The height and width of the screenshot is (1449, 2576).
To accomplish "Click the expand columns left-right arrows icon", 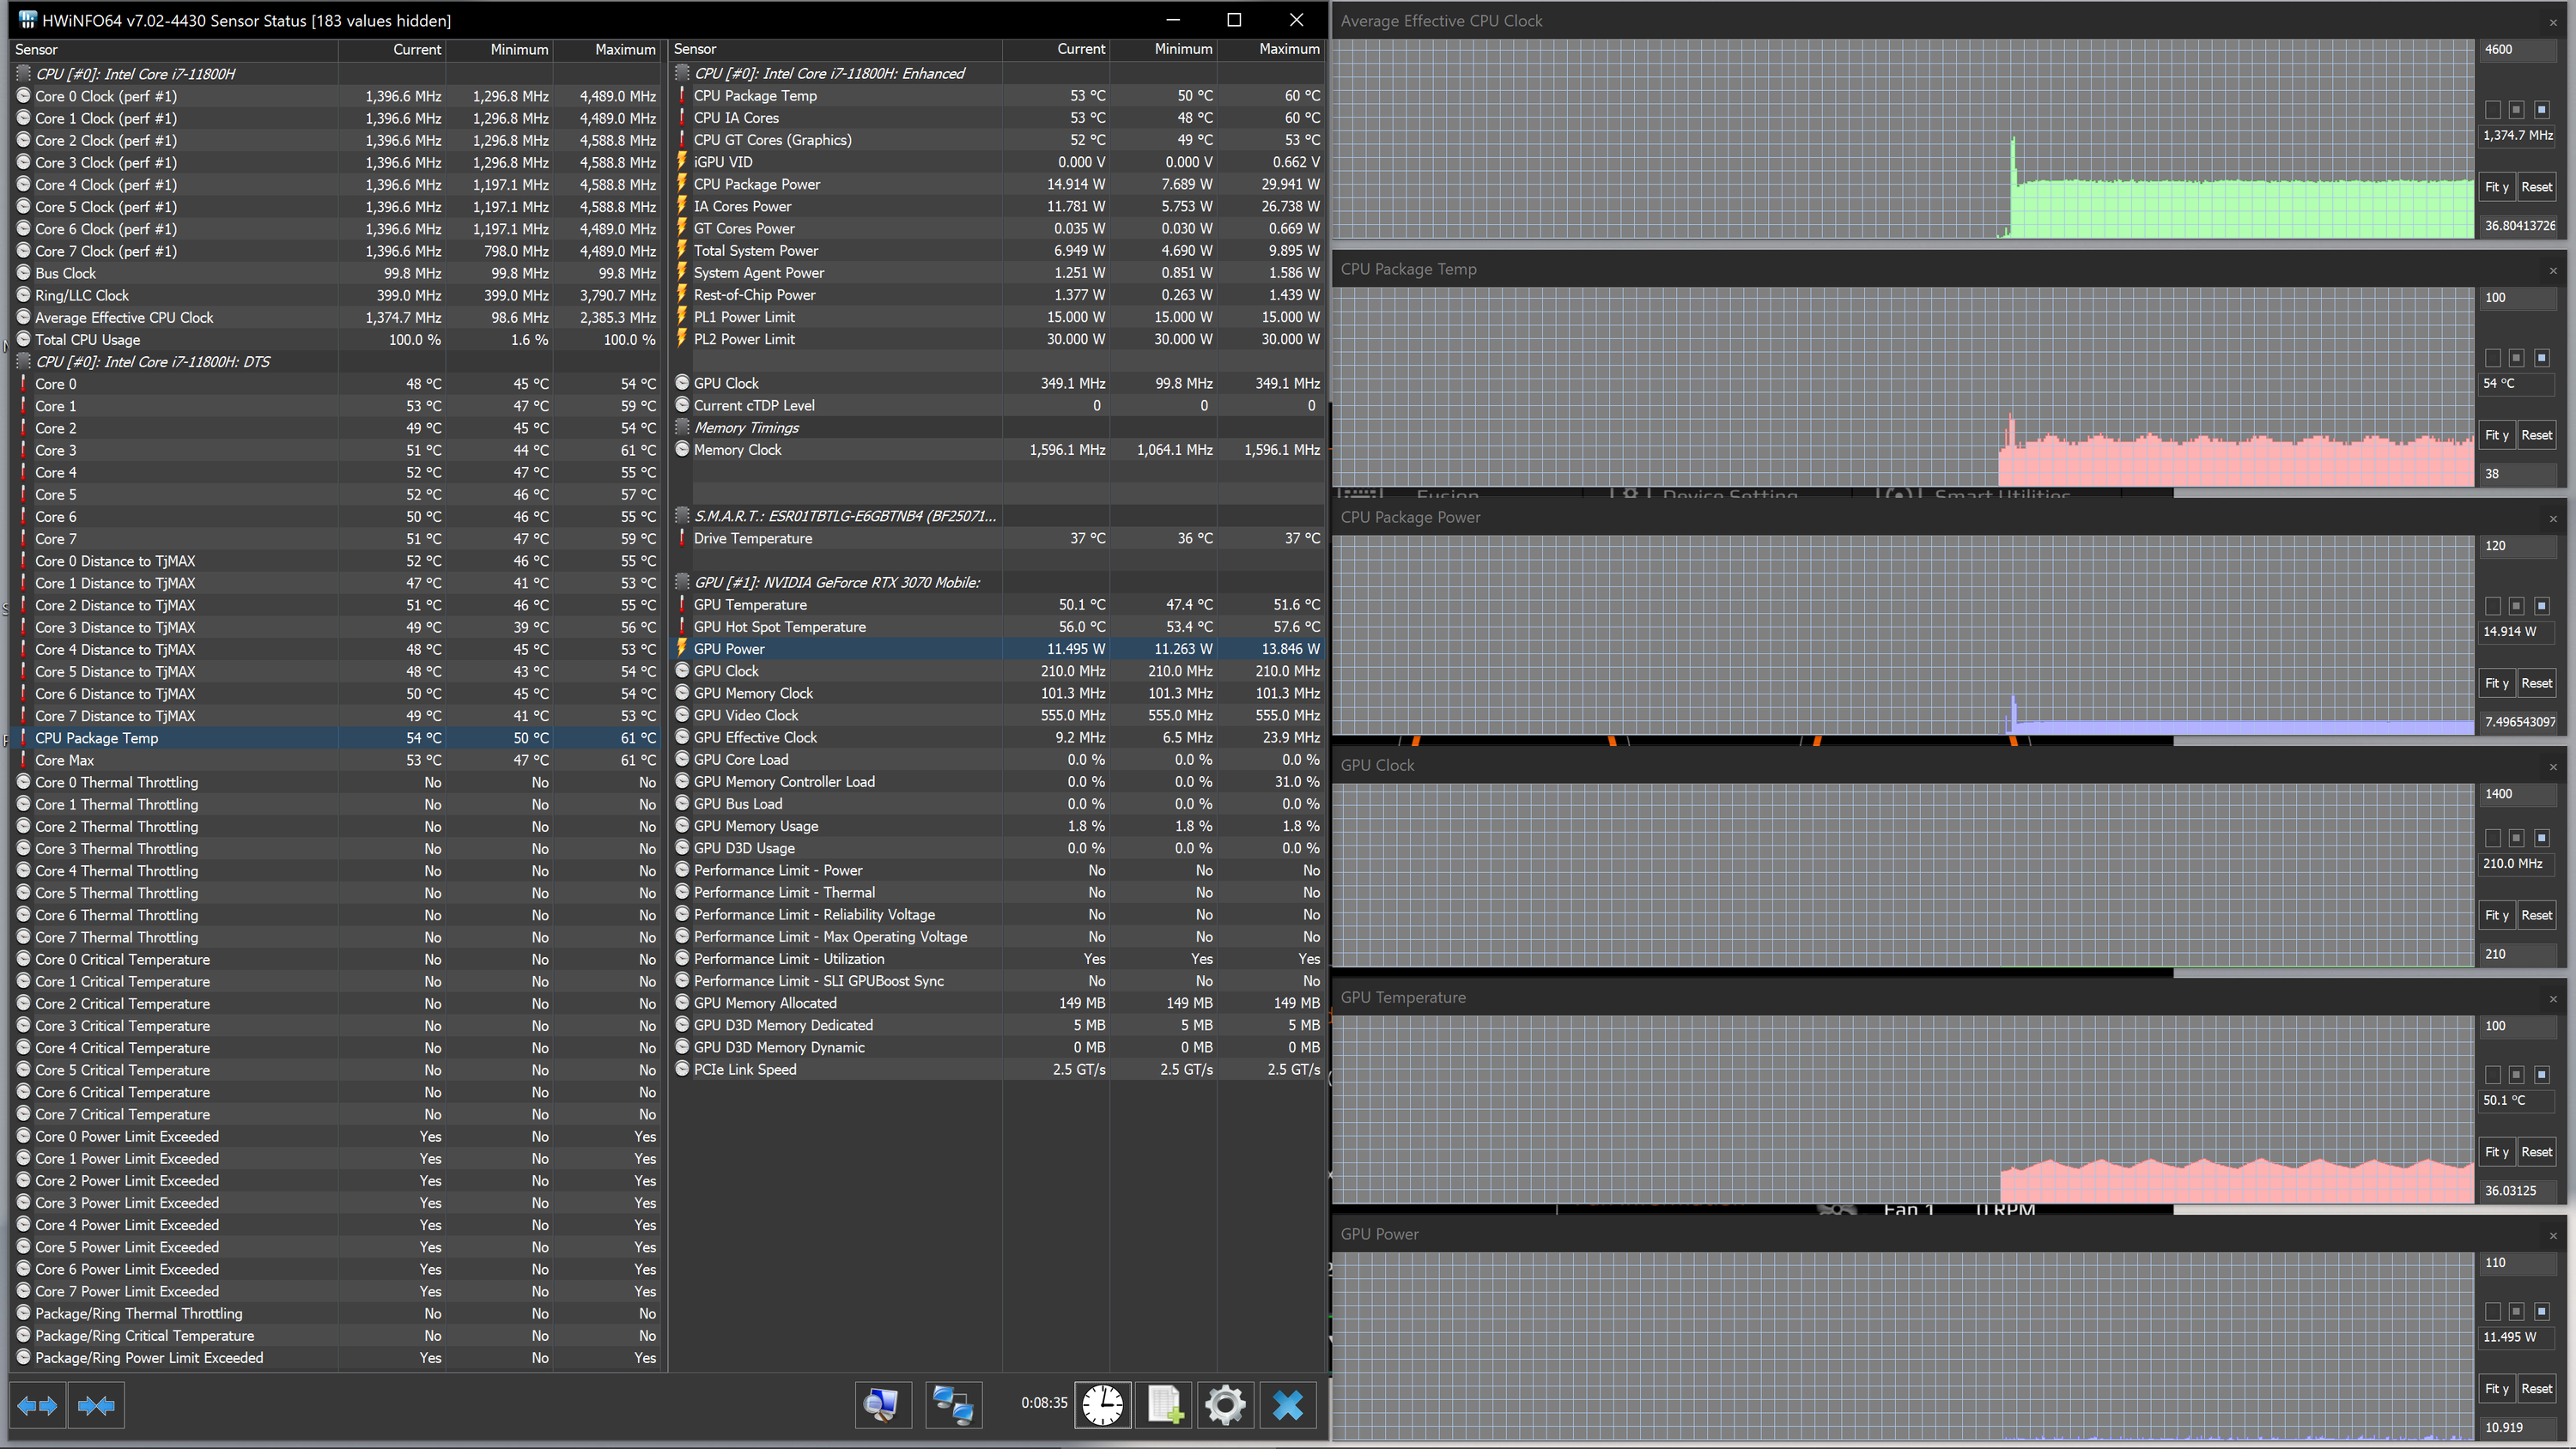I will pos(38,1405).
